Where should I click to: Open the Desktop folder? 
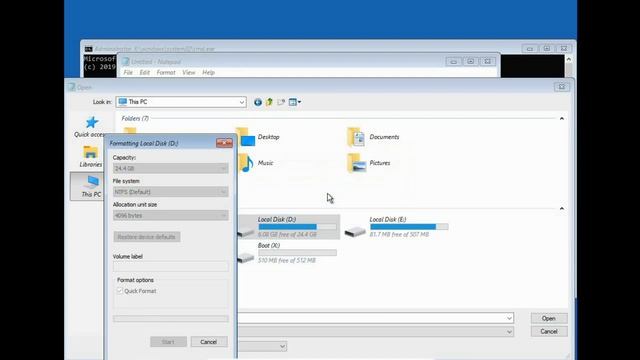point(259,137)
